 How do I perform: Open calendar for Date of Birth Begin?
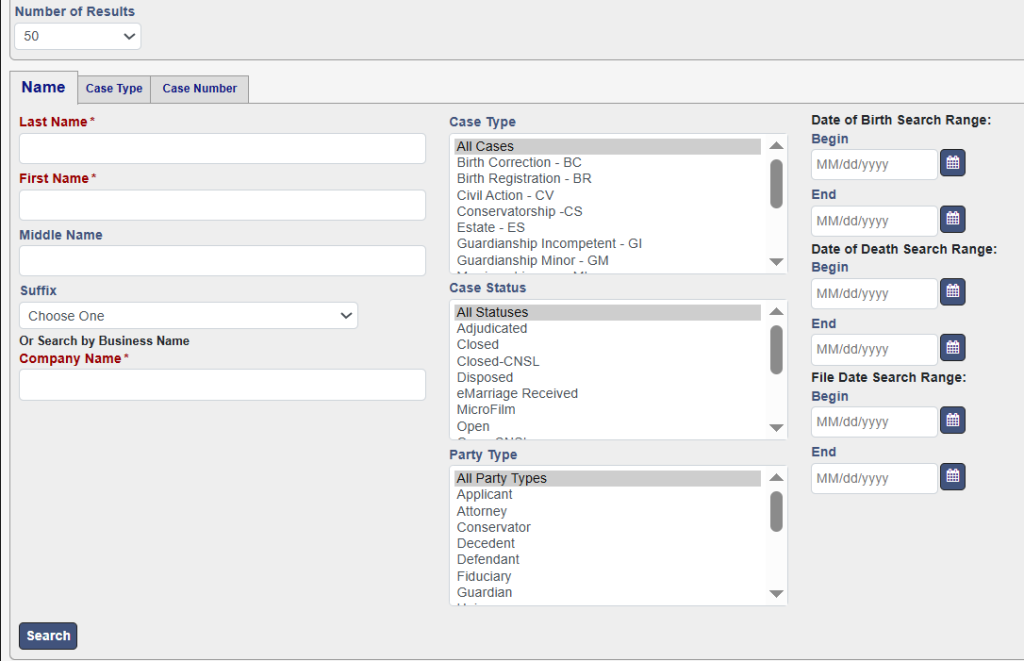coord(953,163)
